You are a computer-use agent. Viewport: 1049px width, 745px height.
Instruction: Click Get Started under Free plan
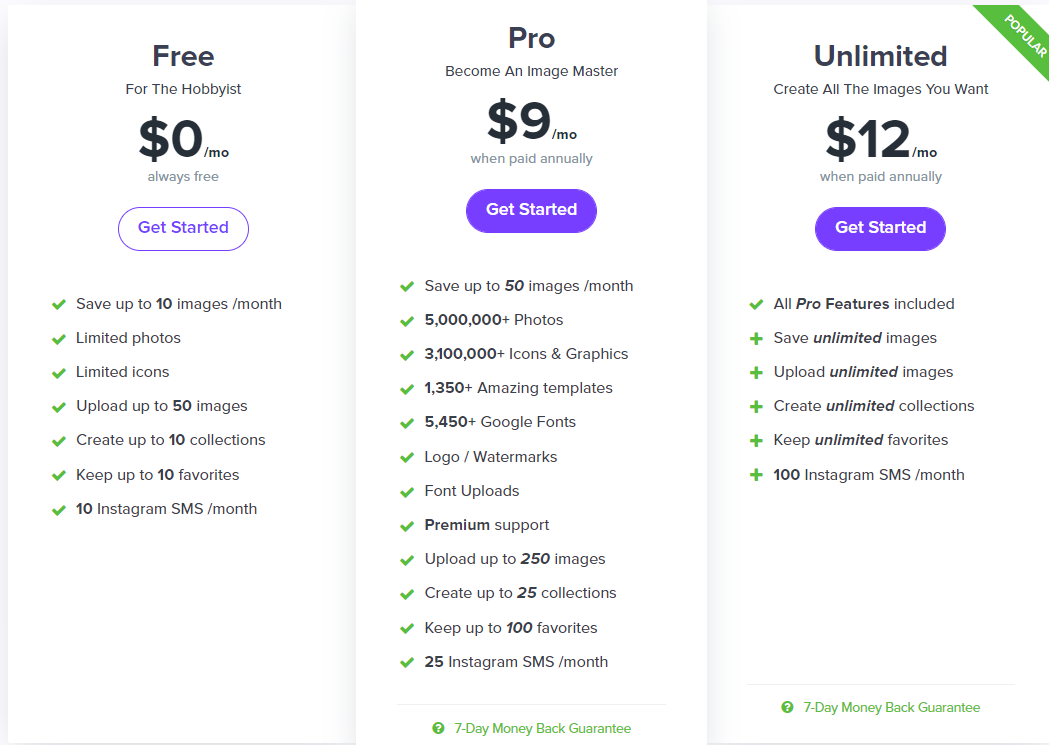[183, 228]
